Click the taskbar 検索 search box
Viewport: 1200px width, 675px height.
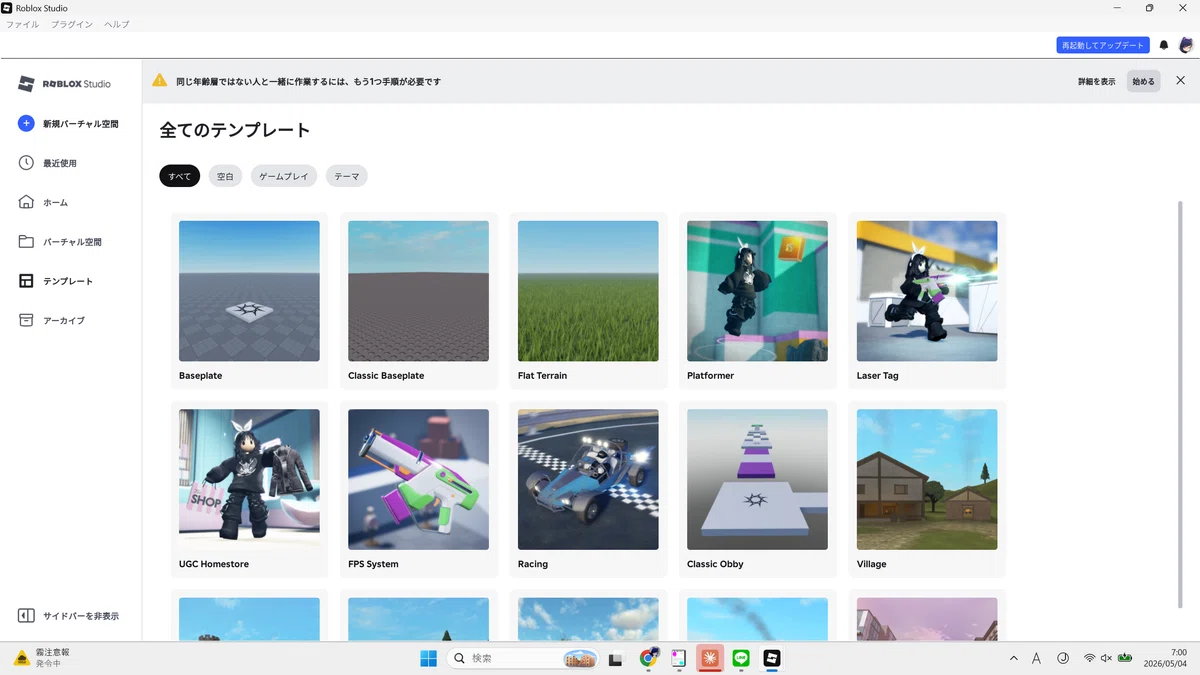coord(521,658)
